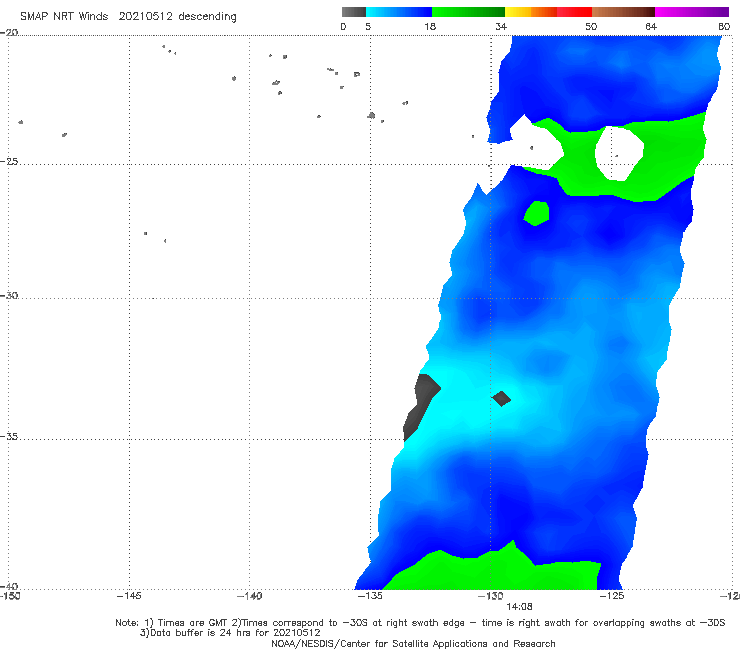This screenshot has width=740, height=650.
Task: Click the note line starting "Note: 1) Times are GMT"
Action: pos(420,623)
